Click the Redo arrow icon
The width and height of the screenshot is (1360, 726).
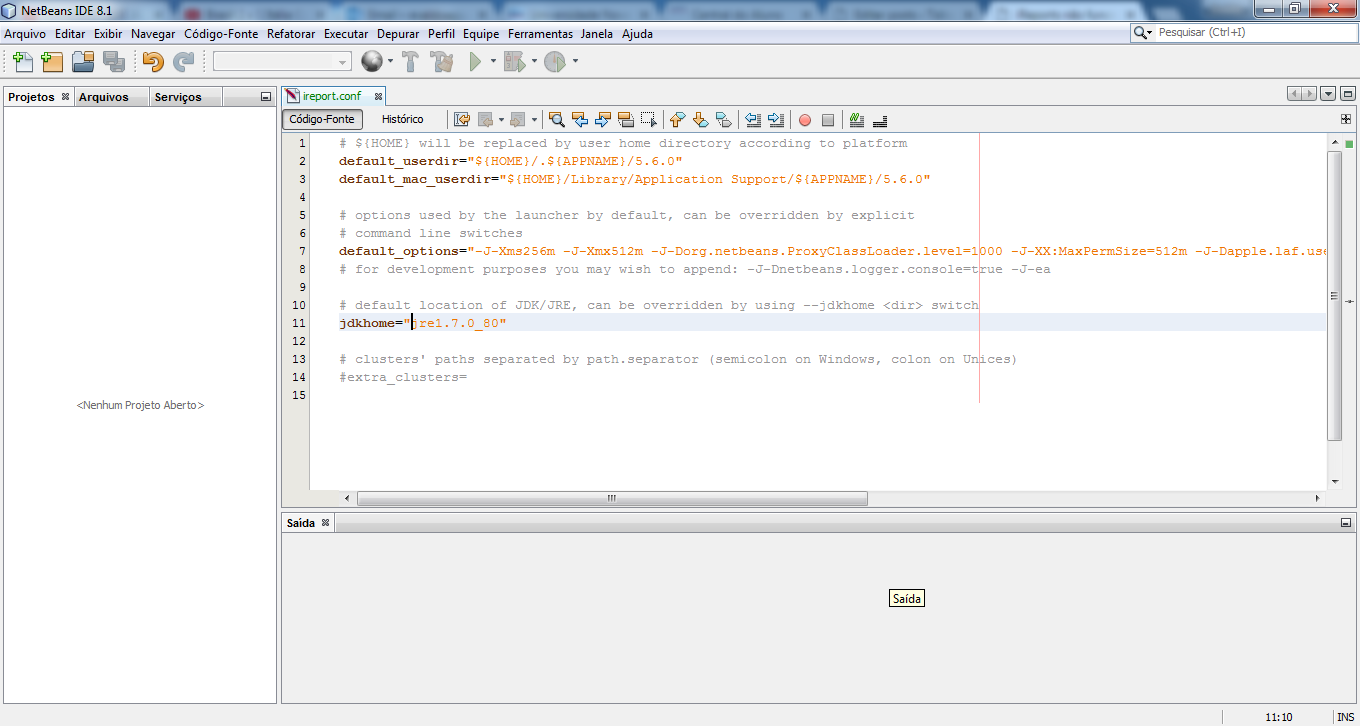click(x=183, y=62)
